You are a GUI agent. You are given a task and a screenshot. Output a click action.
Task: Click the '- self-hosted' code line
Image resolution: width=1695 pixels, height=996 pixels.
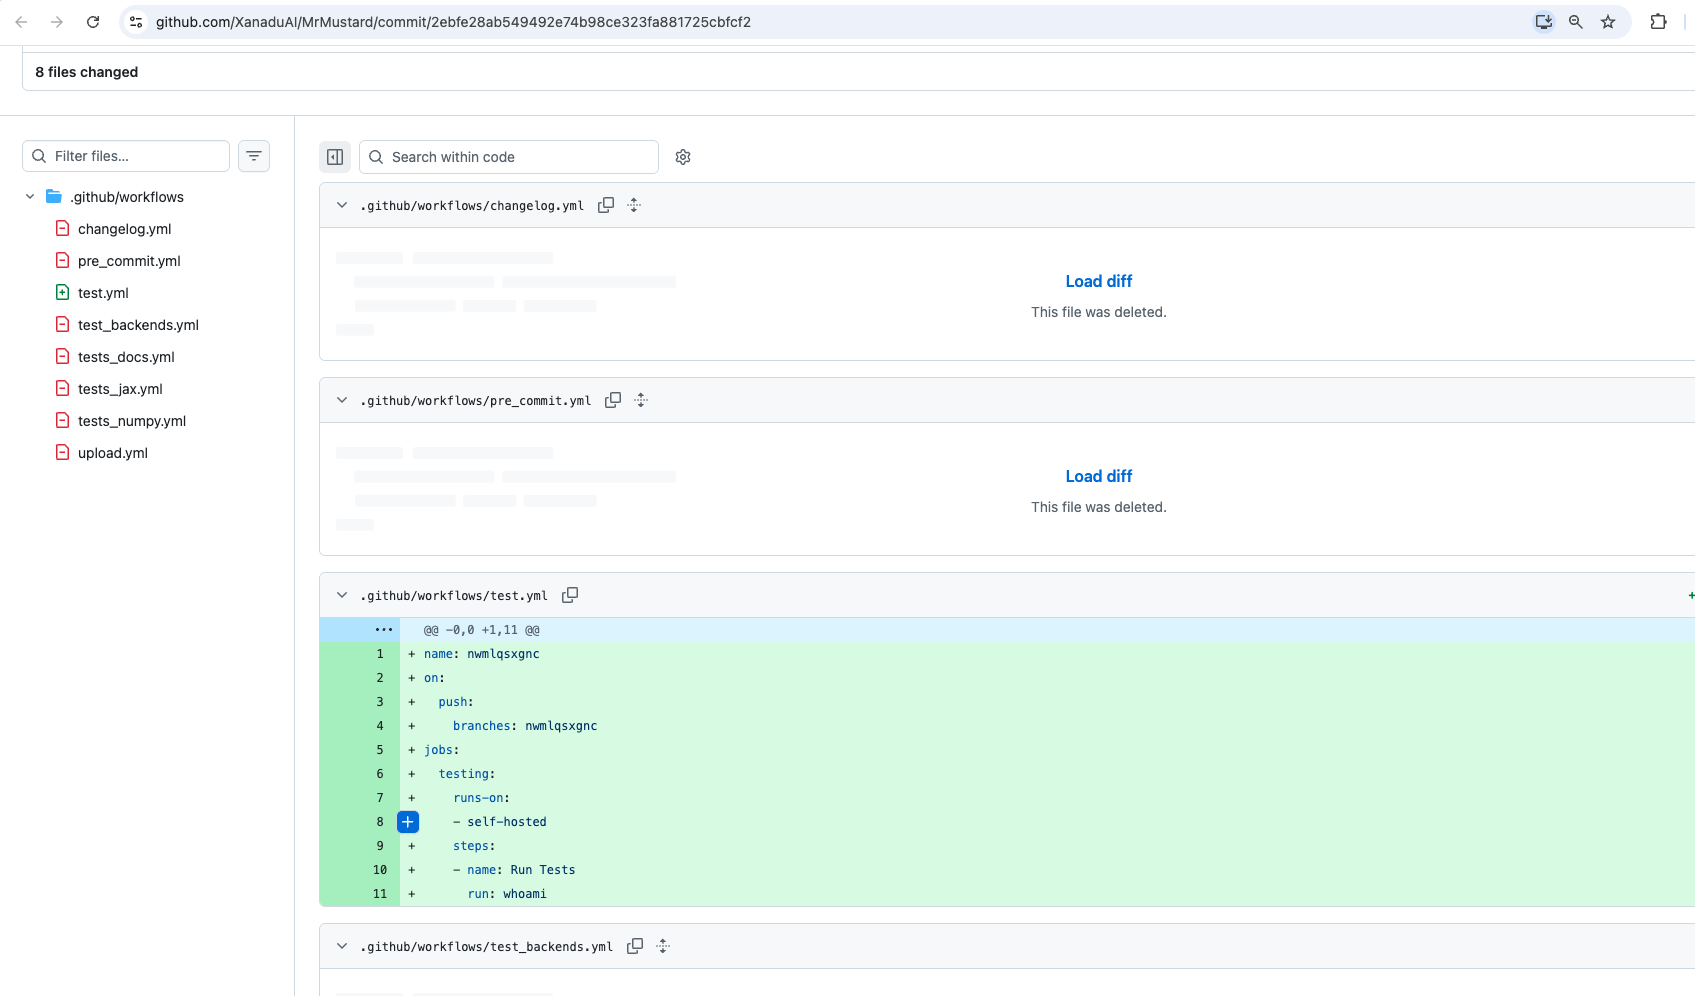pos(500,822)
